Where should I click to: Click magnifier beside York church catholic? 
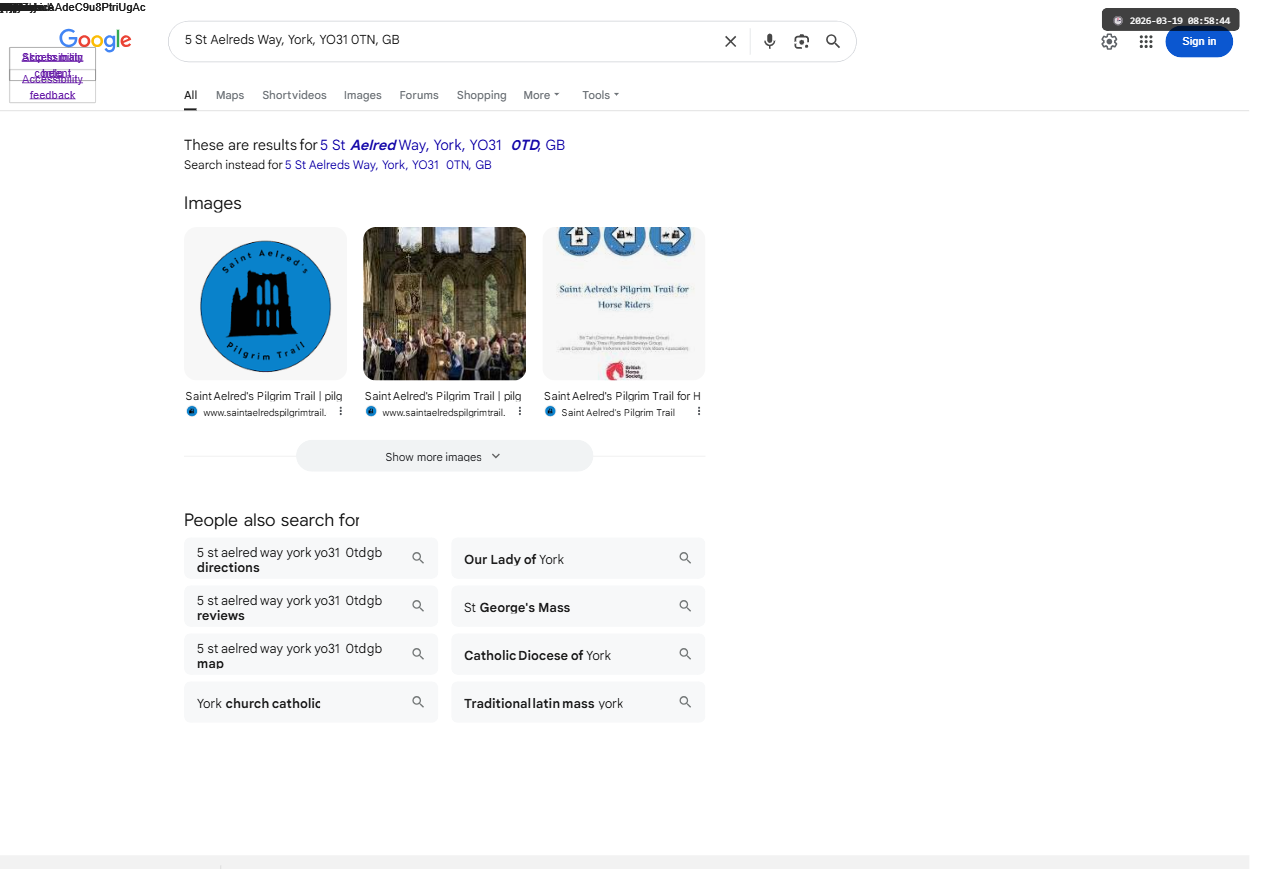(418, 702)
